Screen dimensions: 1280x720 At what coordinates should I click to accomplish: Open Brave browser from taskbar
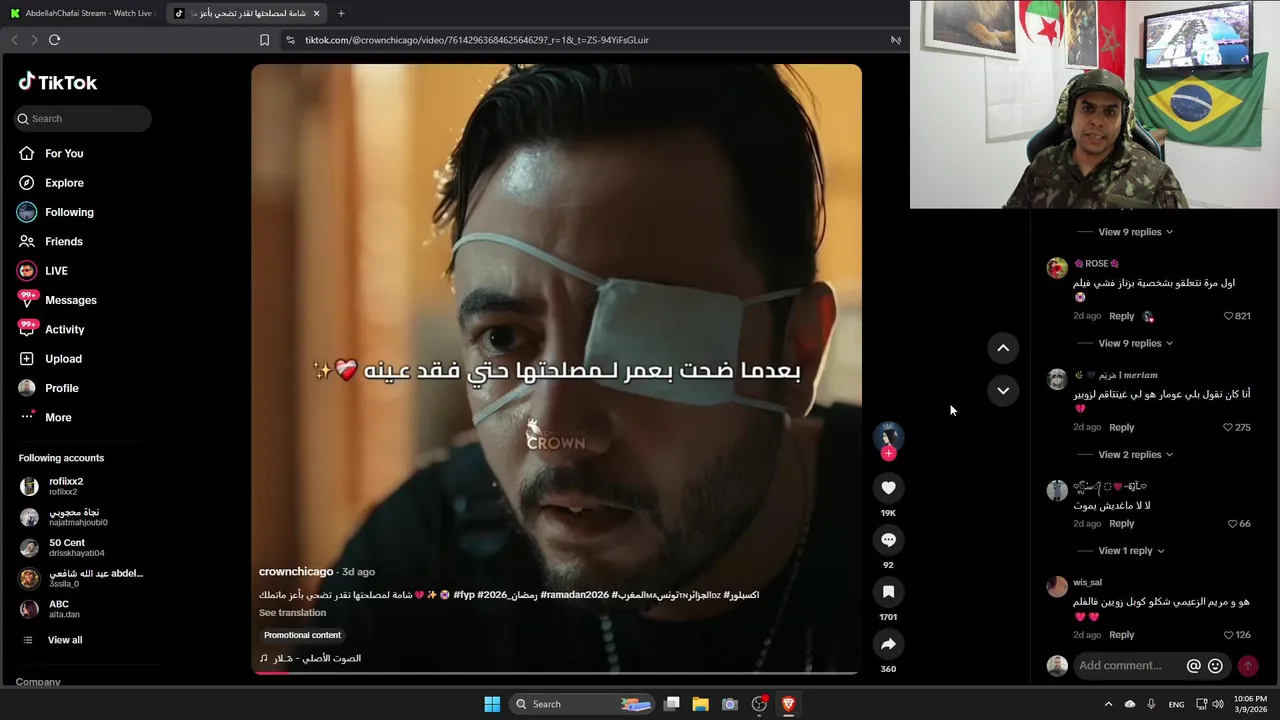tap(788, 704)
